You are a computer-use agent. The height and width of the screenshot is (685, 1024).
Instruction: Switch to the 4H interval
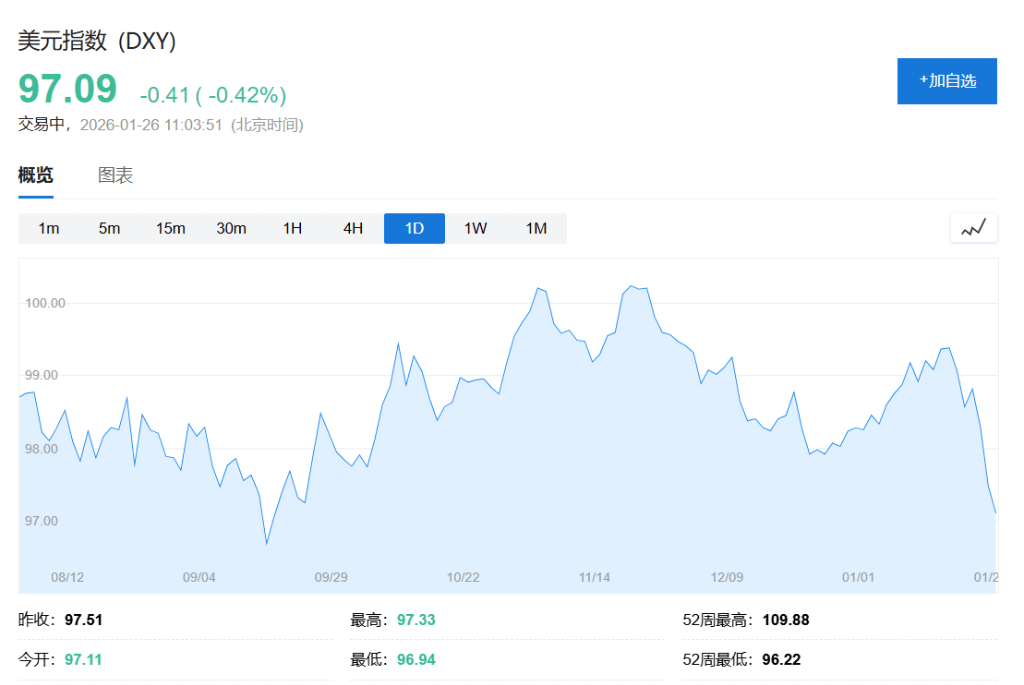[x=353, y=228]
